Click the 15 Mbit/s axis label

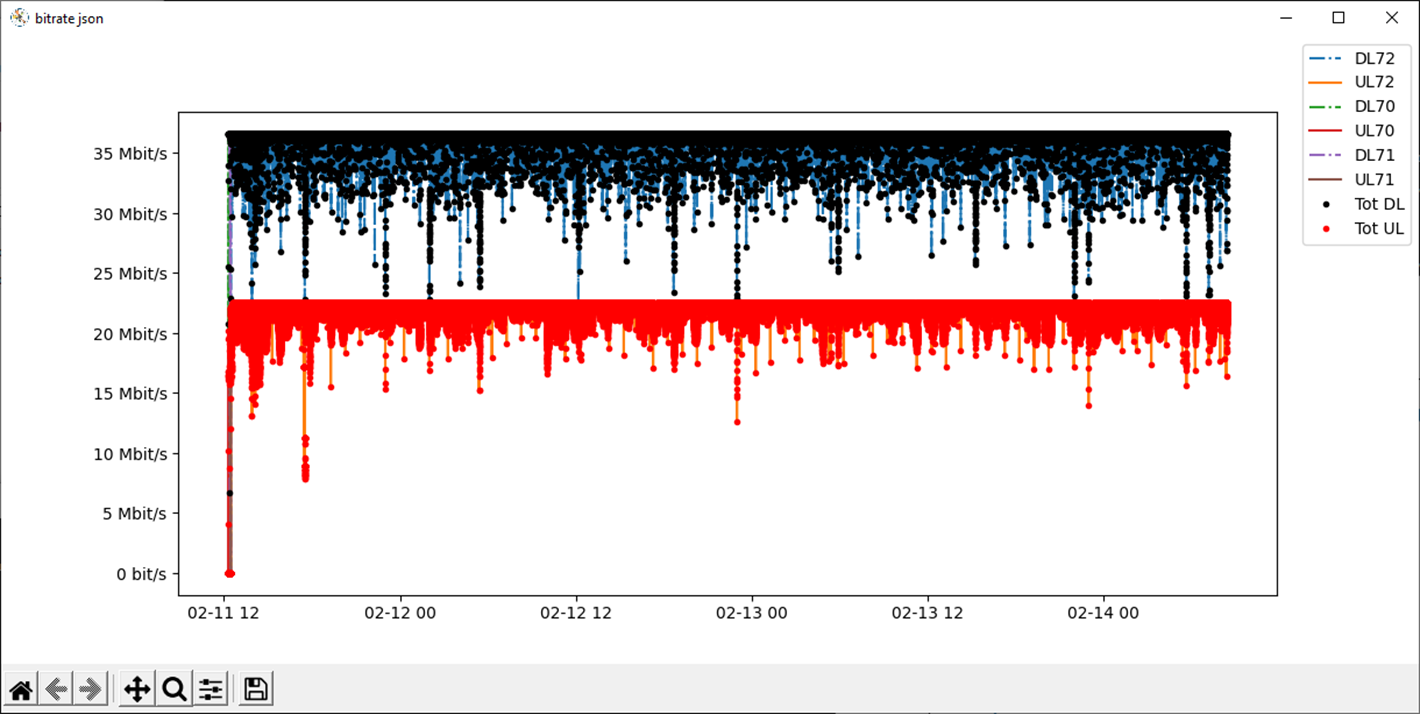pyautogui.click(x=130, y=394)
